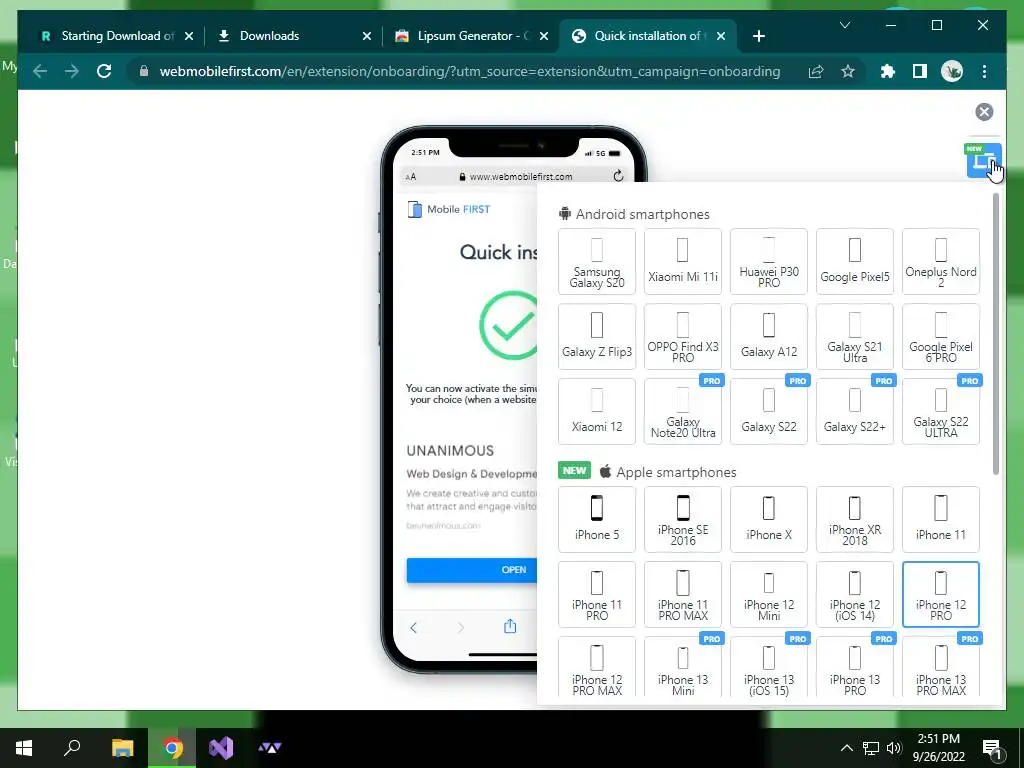
Task: Tap share icon in phone toolbar
Action: 510,626
